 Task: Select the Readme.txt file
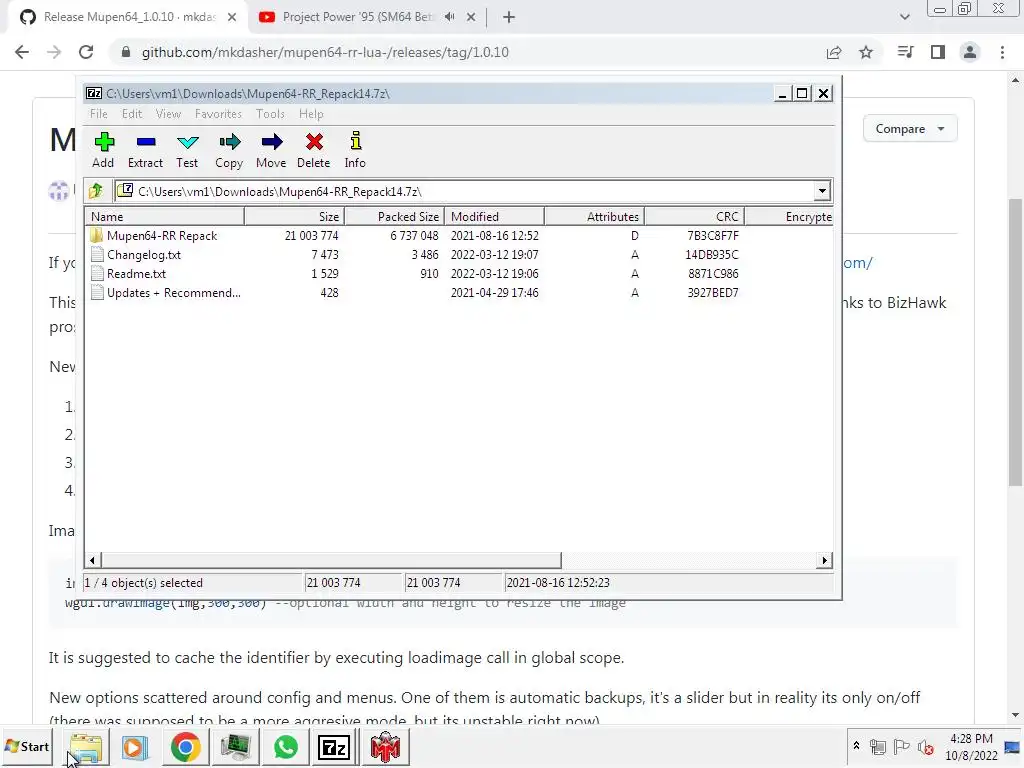point(136,274)
